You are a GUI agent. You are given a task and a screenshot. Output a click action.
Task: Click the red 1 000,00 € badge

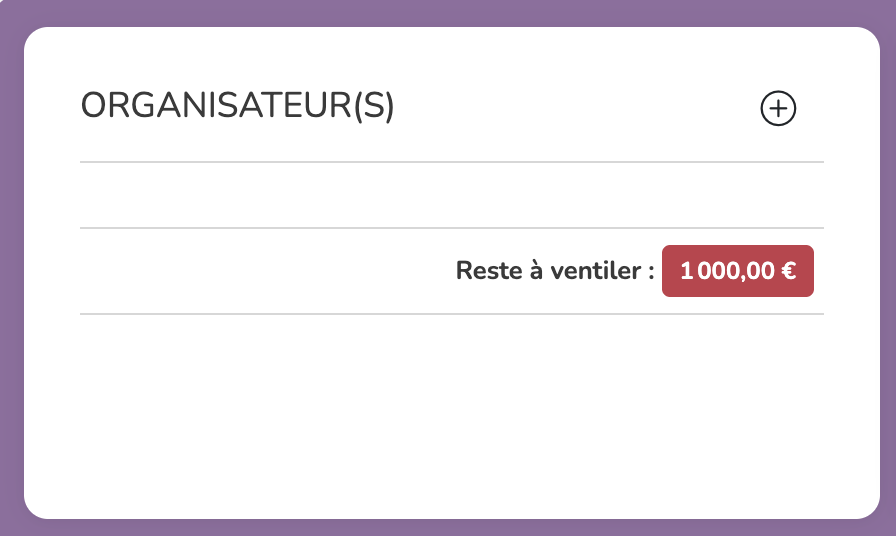click(738, 271)
